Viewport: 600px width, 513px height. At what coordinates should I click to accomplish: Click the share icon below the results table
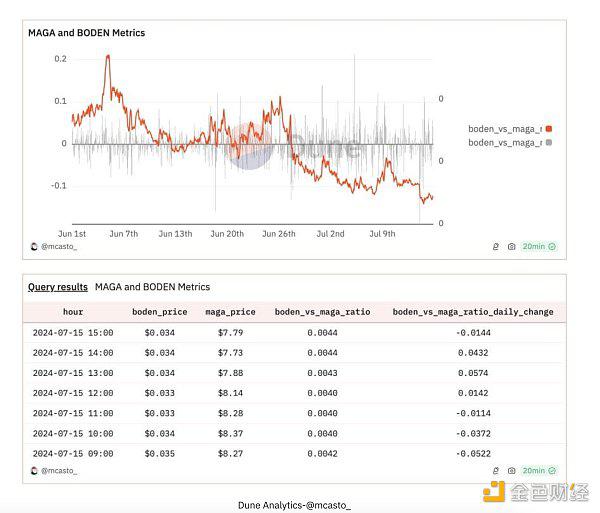click(496, 471)
